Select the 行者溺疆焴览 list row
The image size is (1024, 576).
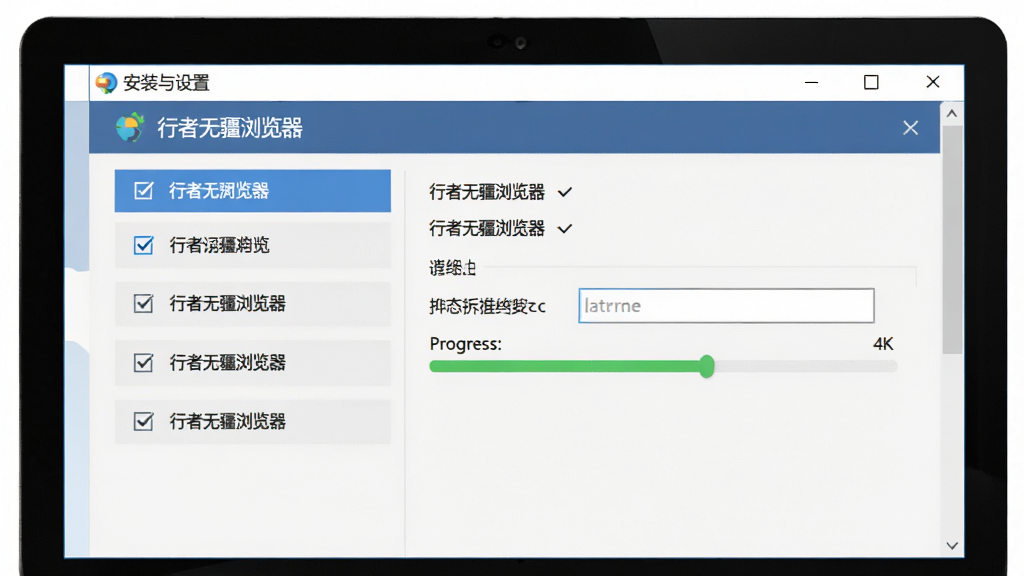(253, 246)
